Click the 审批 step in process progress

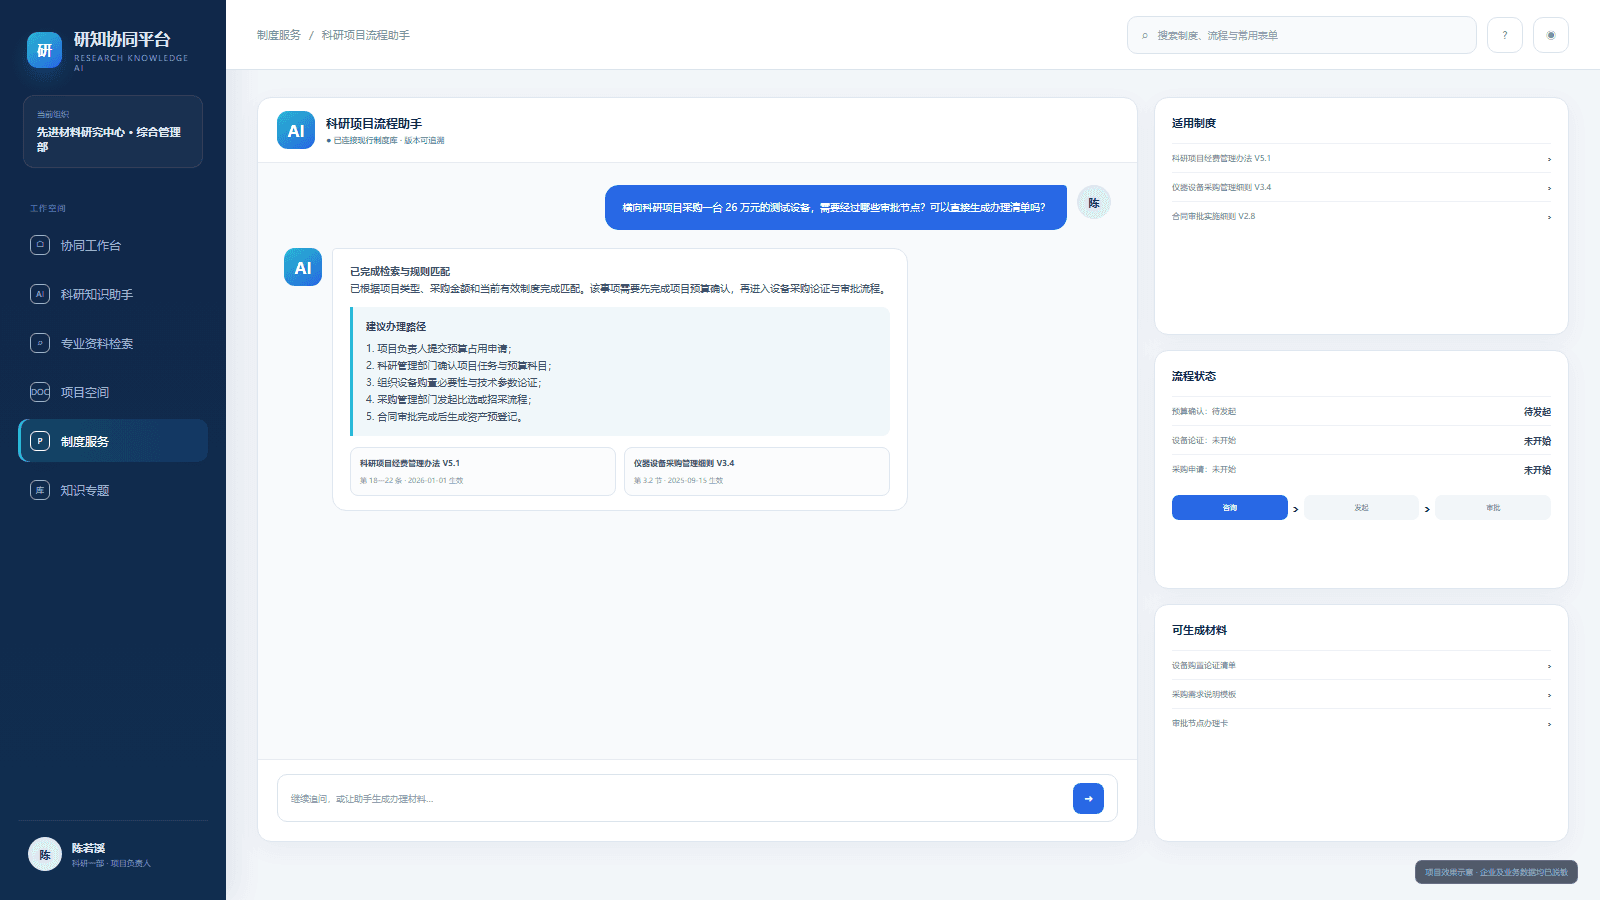point(1493,508)
